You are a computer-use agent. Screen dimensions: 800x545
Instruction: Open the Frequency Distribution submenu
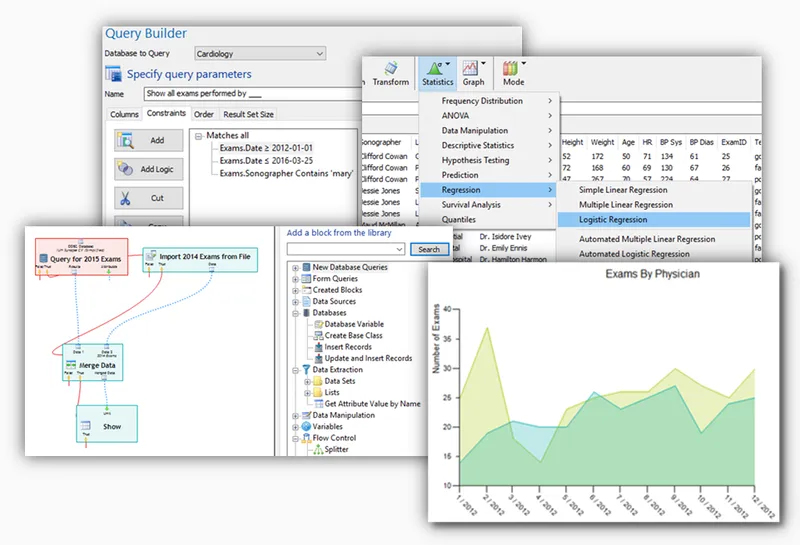489,101
